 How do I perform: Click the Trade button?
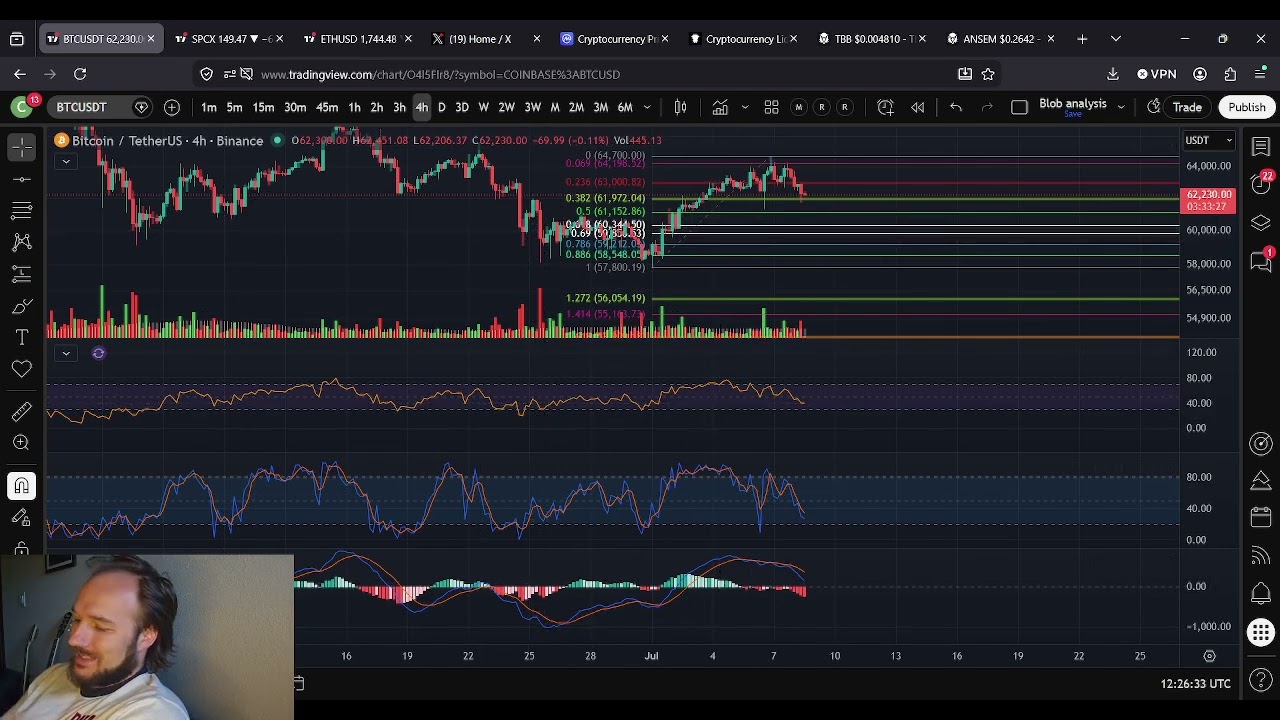(1187, 107)
